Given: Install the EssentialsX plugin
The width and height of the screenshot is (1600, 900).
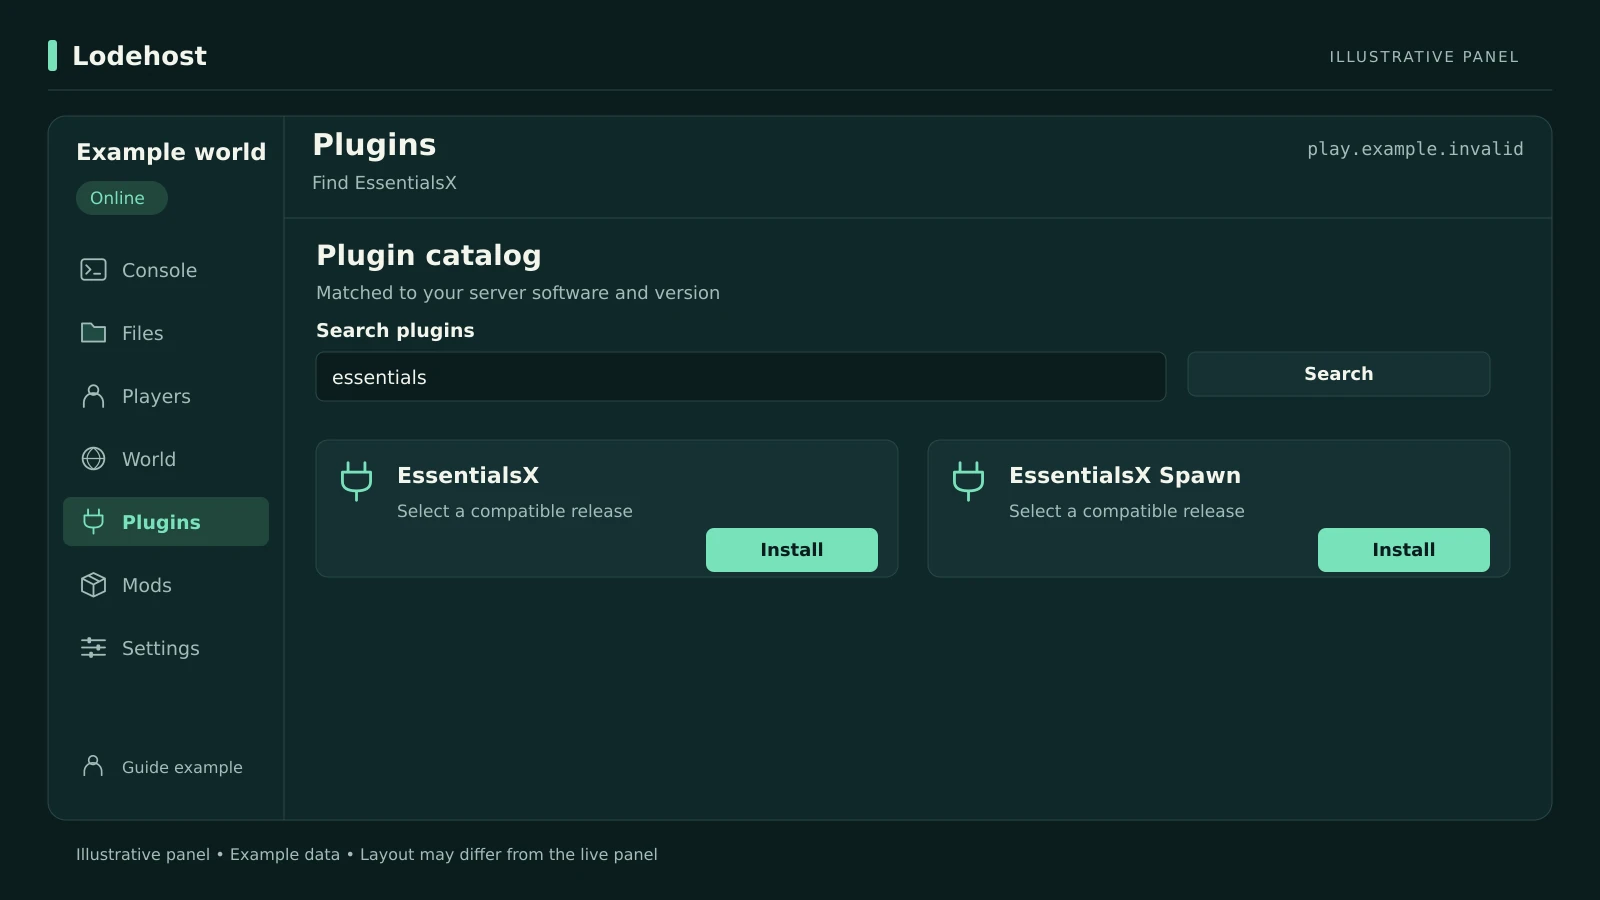Looking at the screenshot, I should (792, 550).
